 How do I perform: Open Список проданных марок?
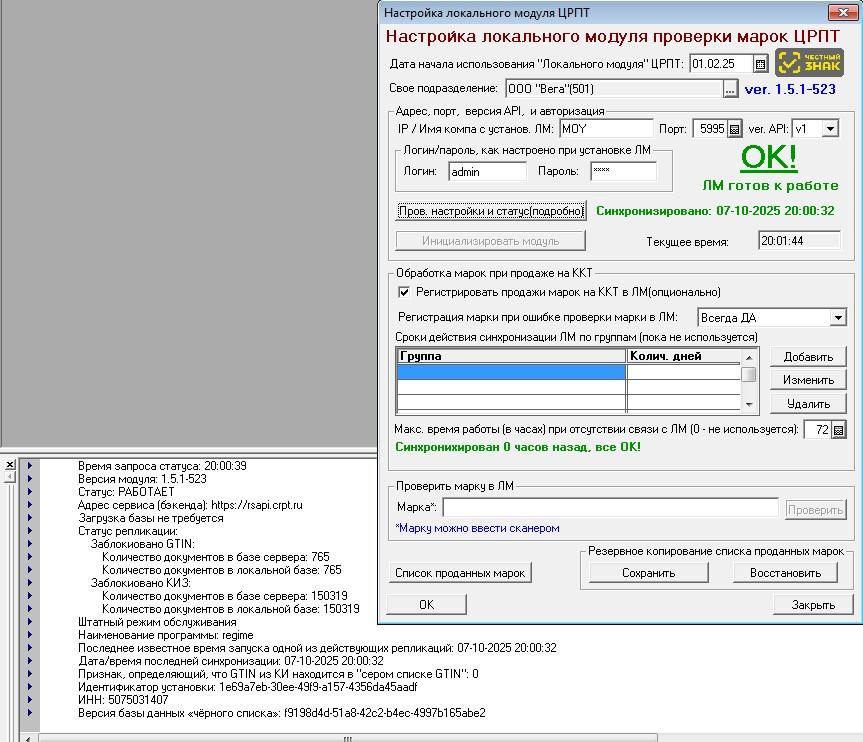tap(460, 573)
